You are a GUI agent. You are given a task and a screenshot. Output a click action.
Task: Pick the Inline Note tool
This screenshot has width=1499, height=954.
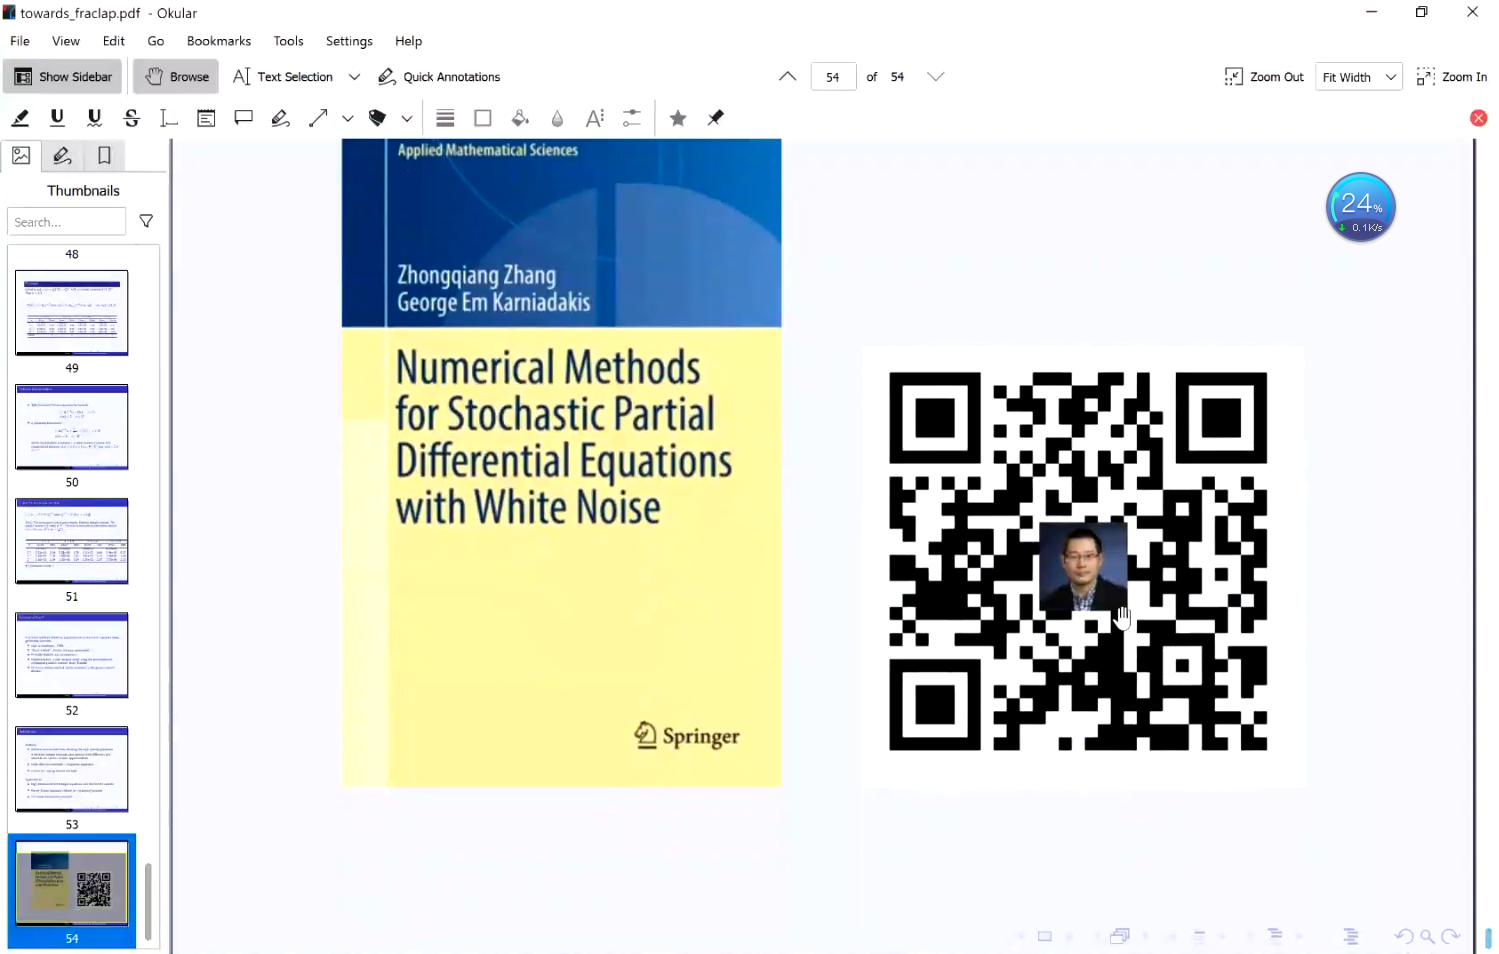(206, 118)
